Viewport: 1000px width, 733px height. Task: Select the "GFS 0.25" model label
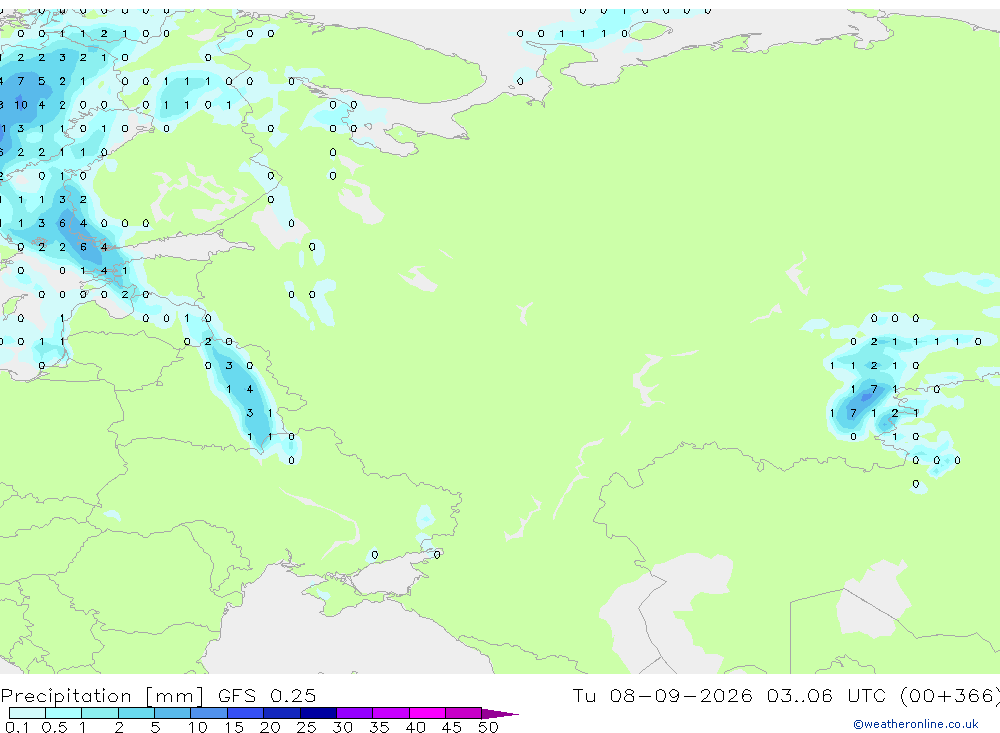267,696
